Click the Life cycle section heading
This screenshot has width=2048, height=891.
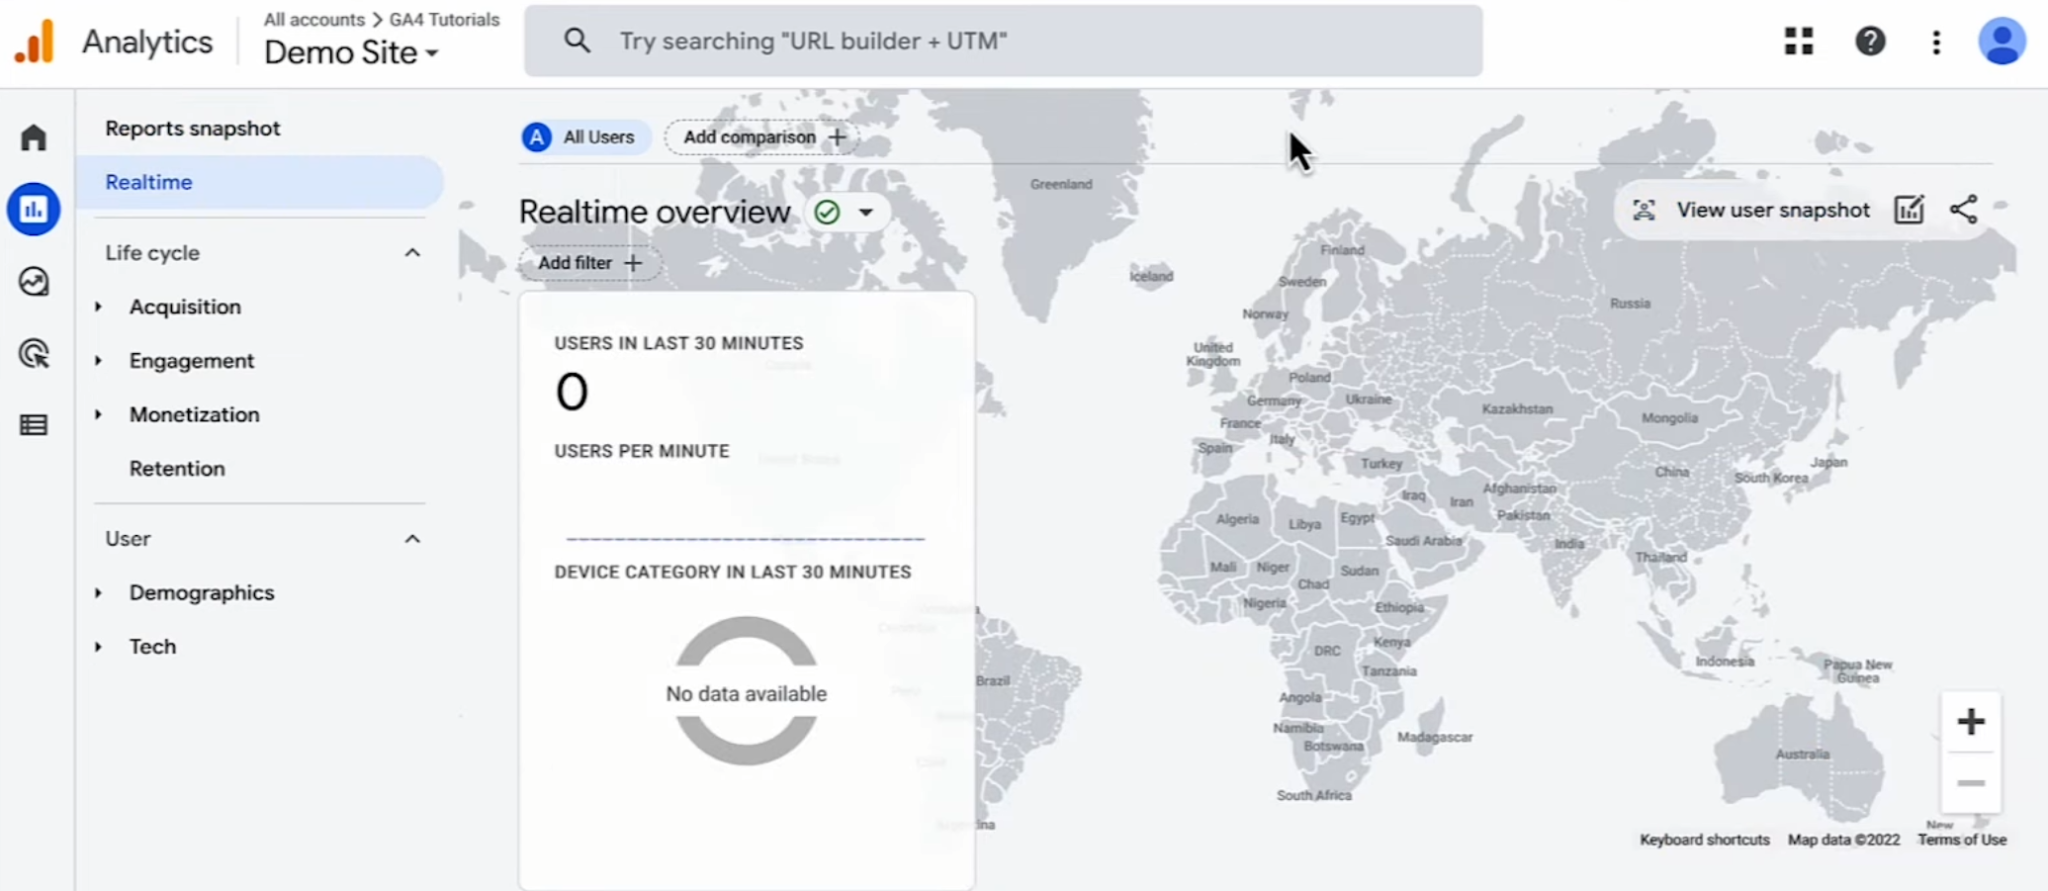tap(153, 253)
